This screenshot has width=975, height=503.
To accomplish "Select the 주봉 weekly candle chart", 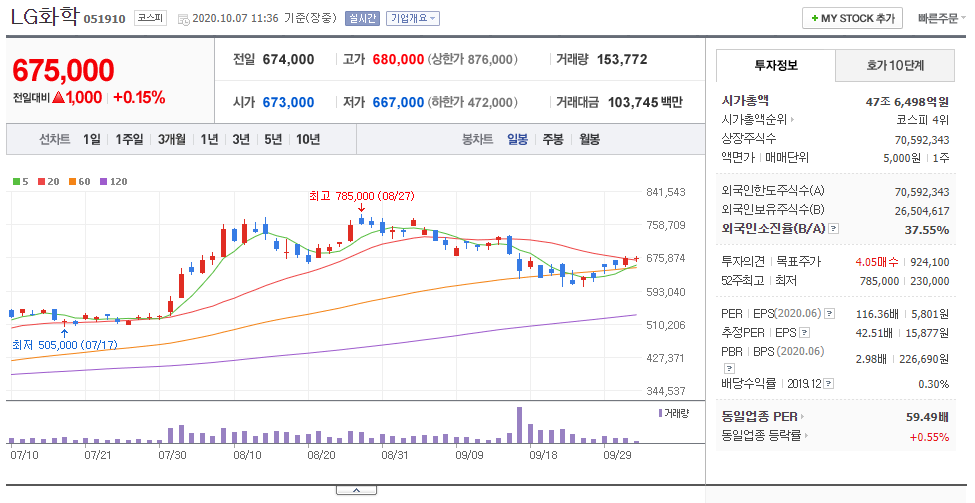I will [553, 139].
